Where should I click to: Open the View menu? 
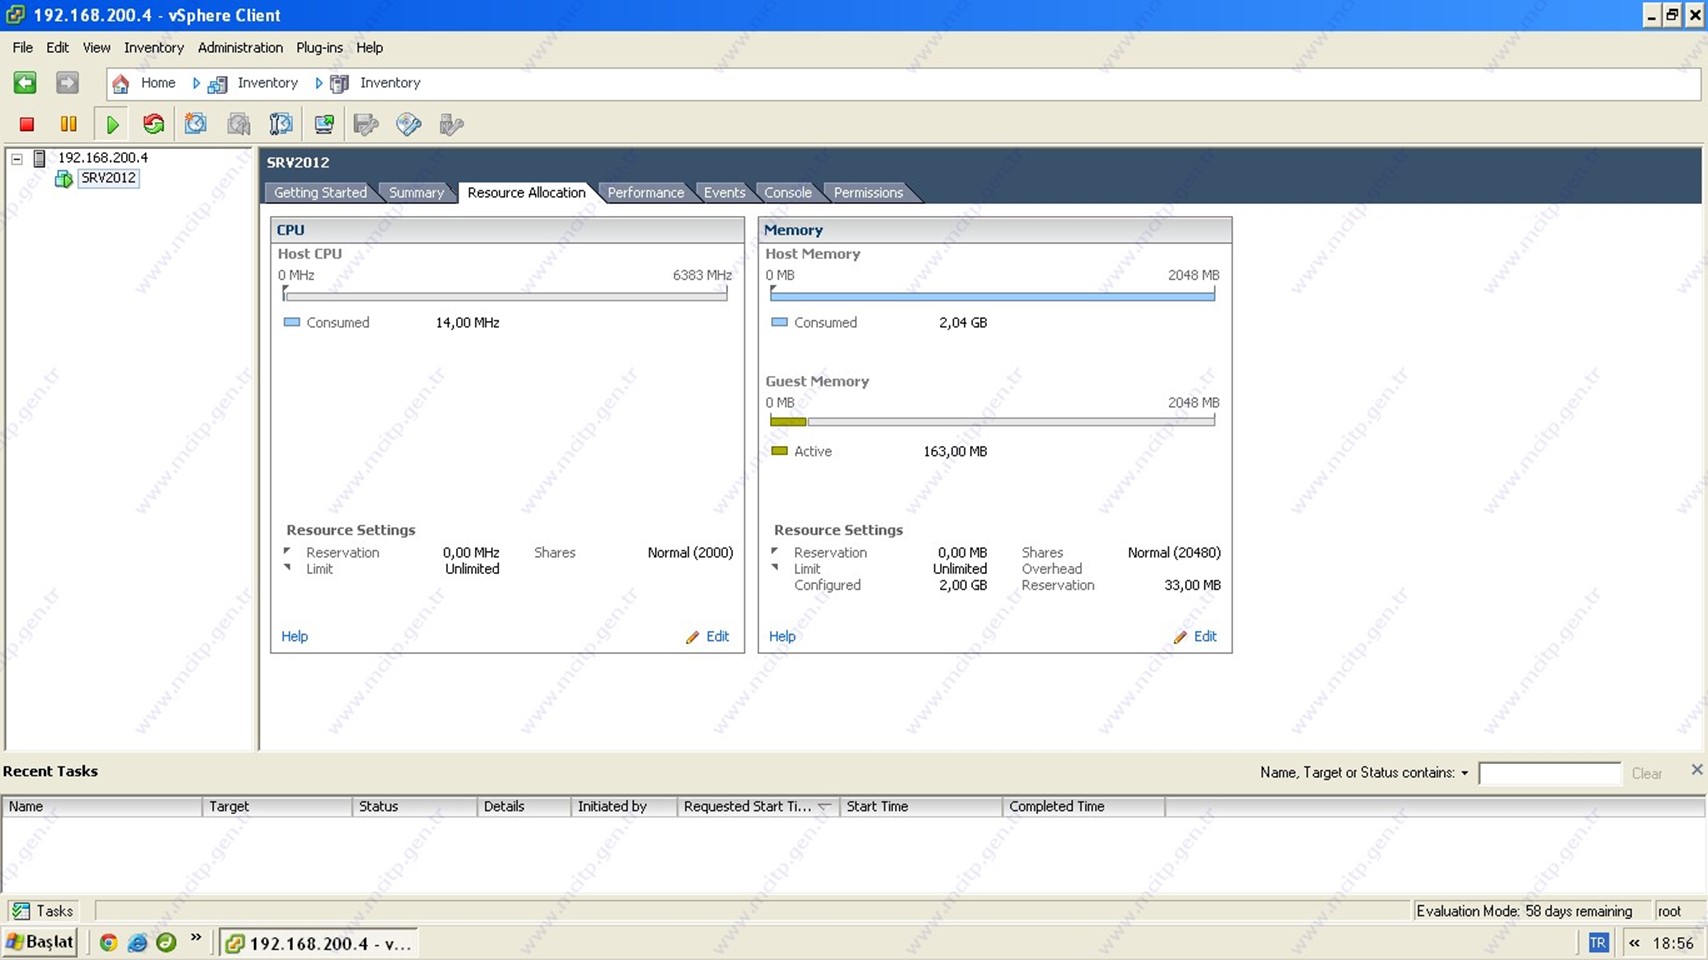coord(96,47)
